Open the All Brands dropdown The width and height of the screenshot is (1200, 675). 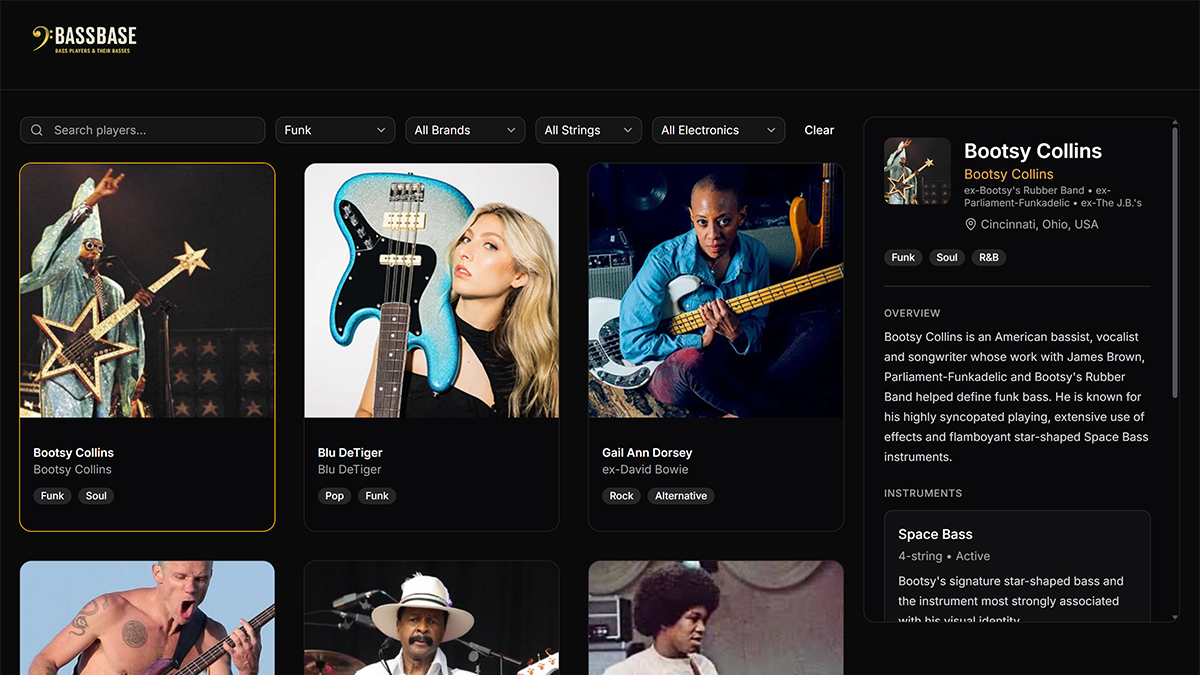[x=465, y=130]
